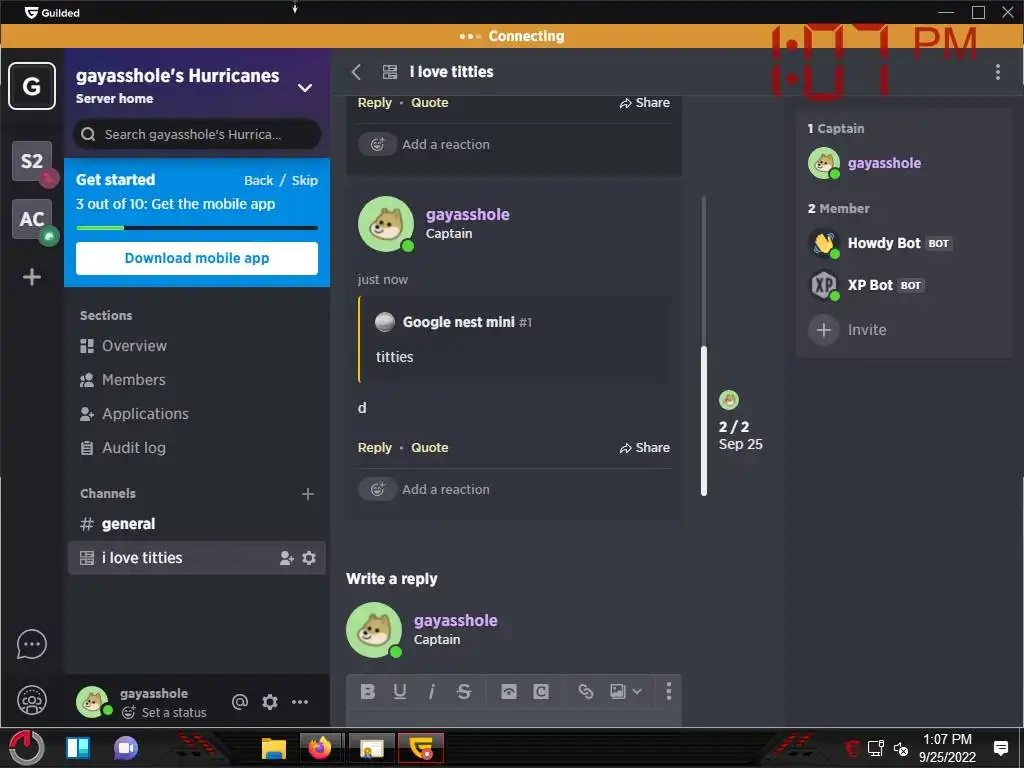
Task: Open XP Bot member entry
Action: 867,285
